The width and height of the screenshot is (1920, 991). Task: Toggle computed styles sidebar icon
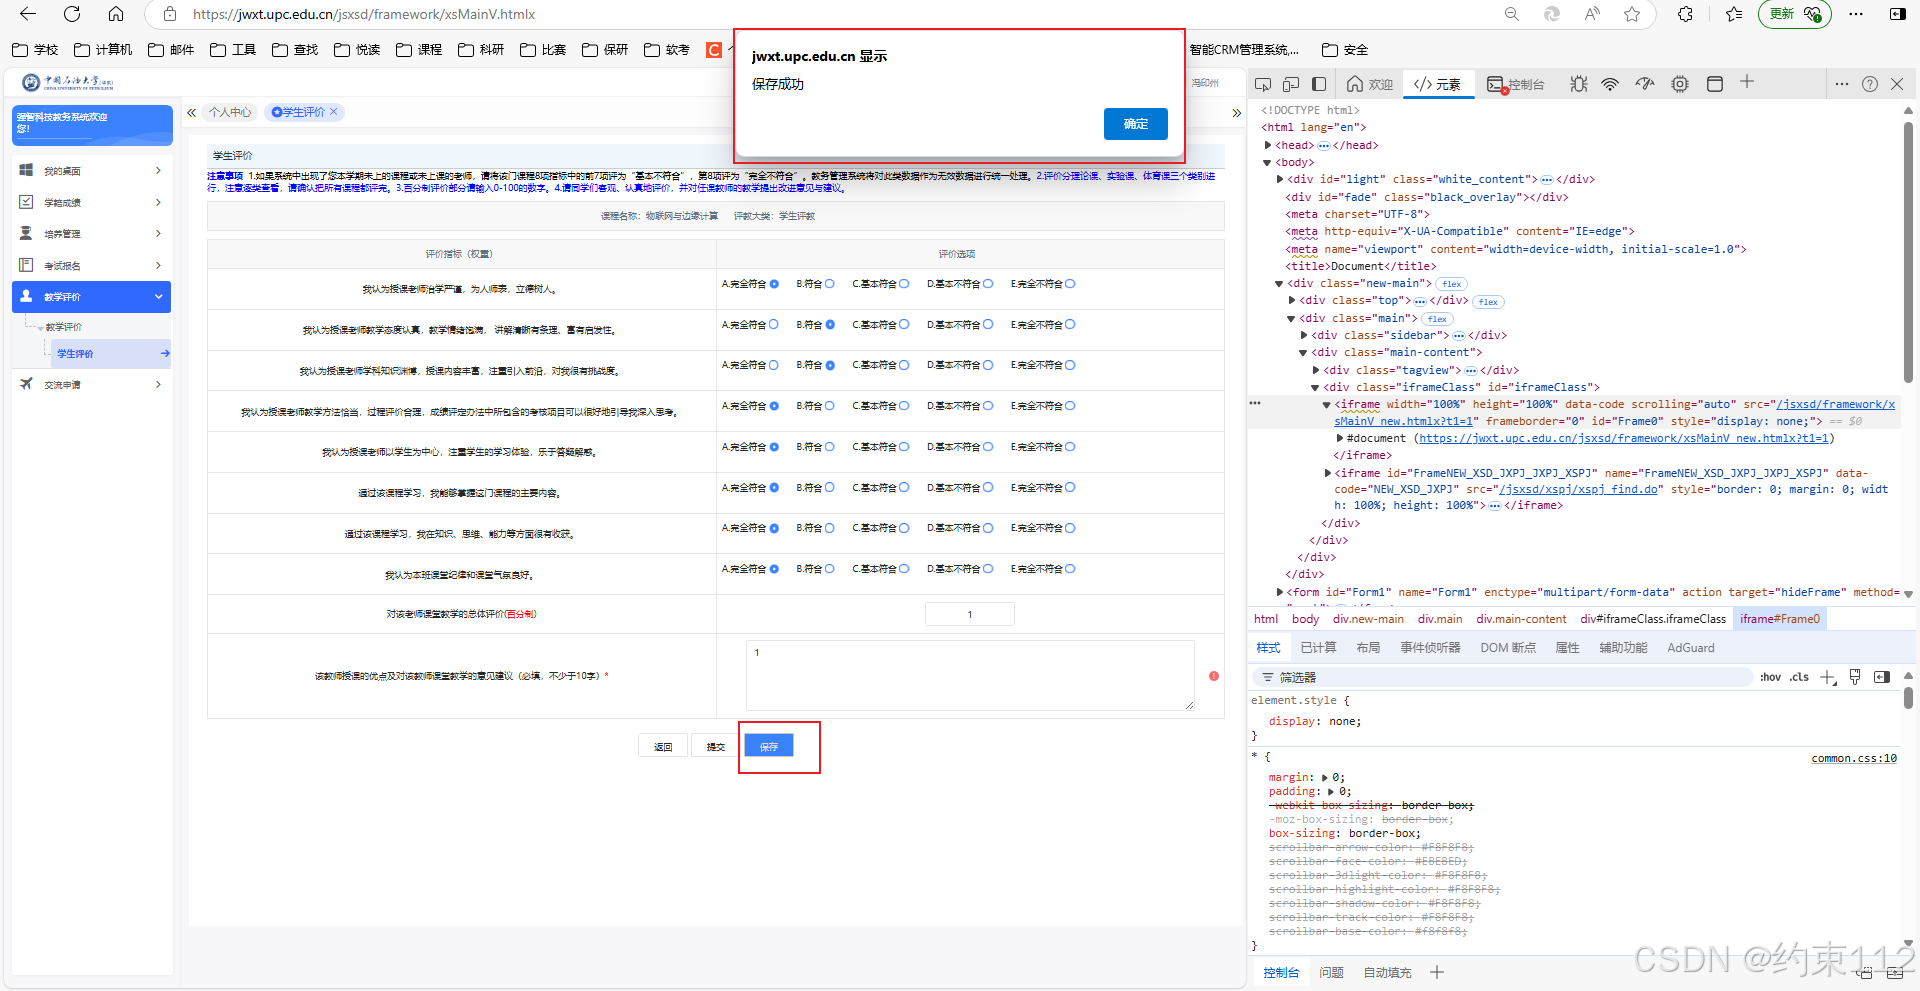(1882, 677)
